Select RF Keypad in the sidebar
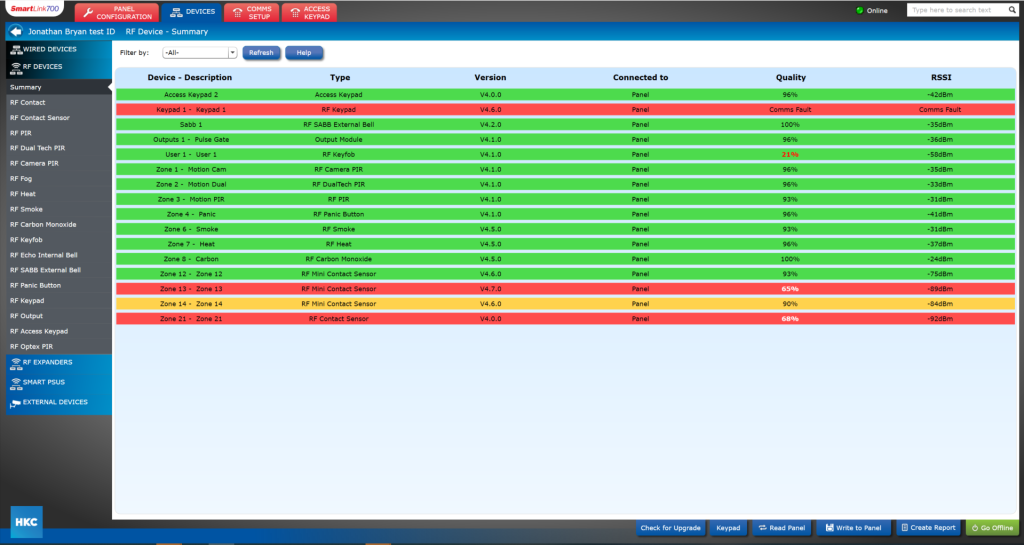This screenshot has width=1024, height=545. pos(59,301)
